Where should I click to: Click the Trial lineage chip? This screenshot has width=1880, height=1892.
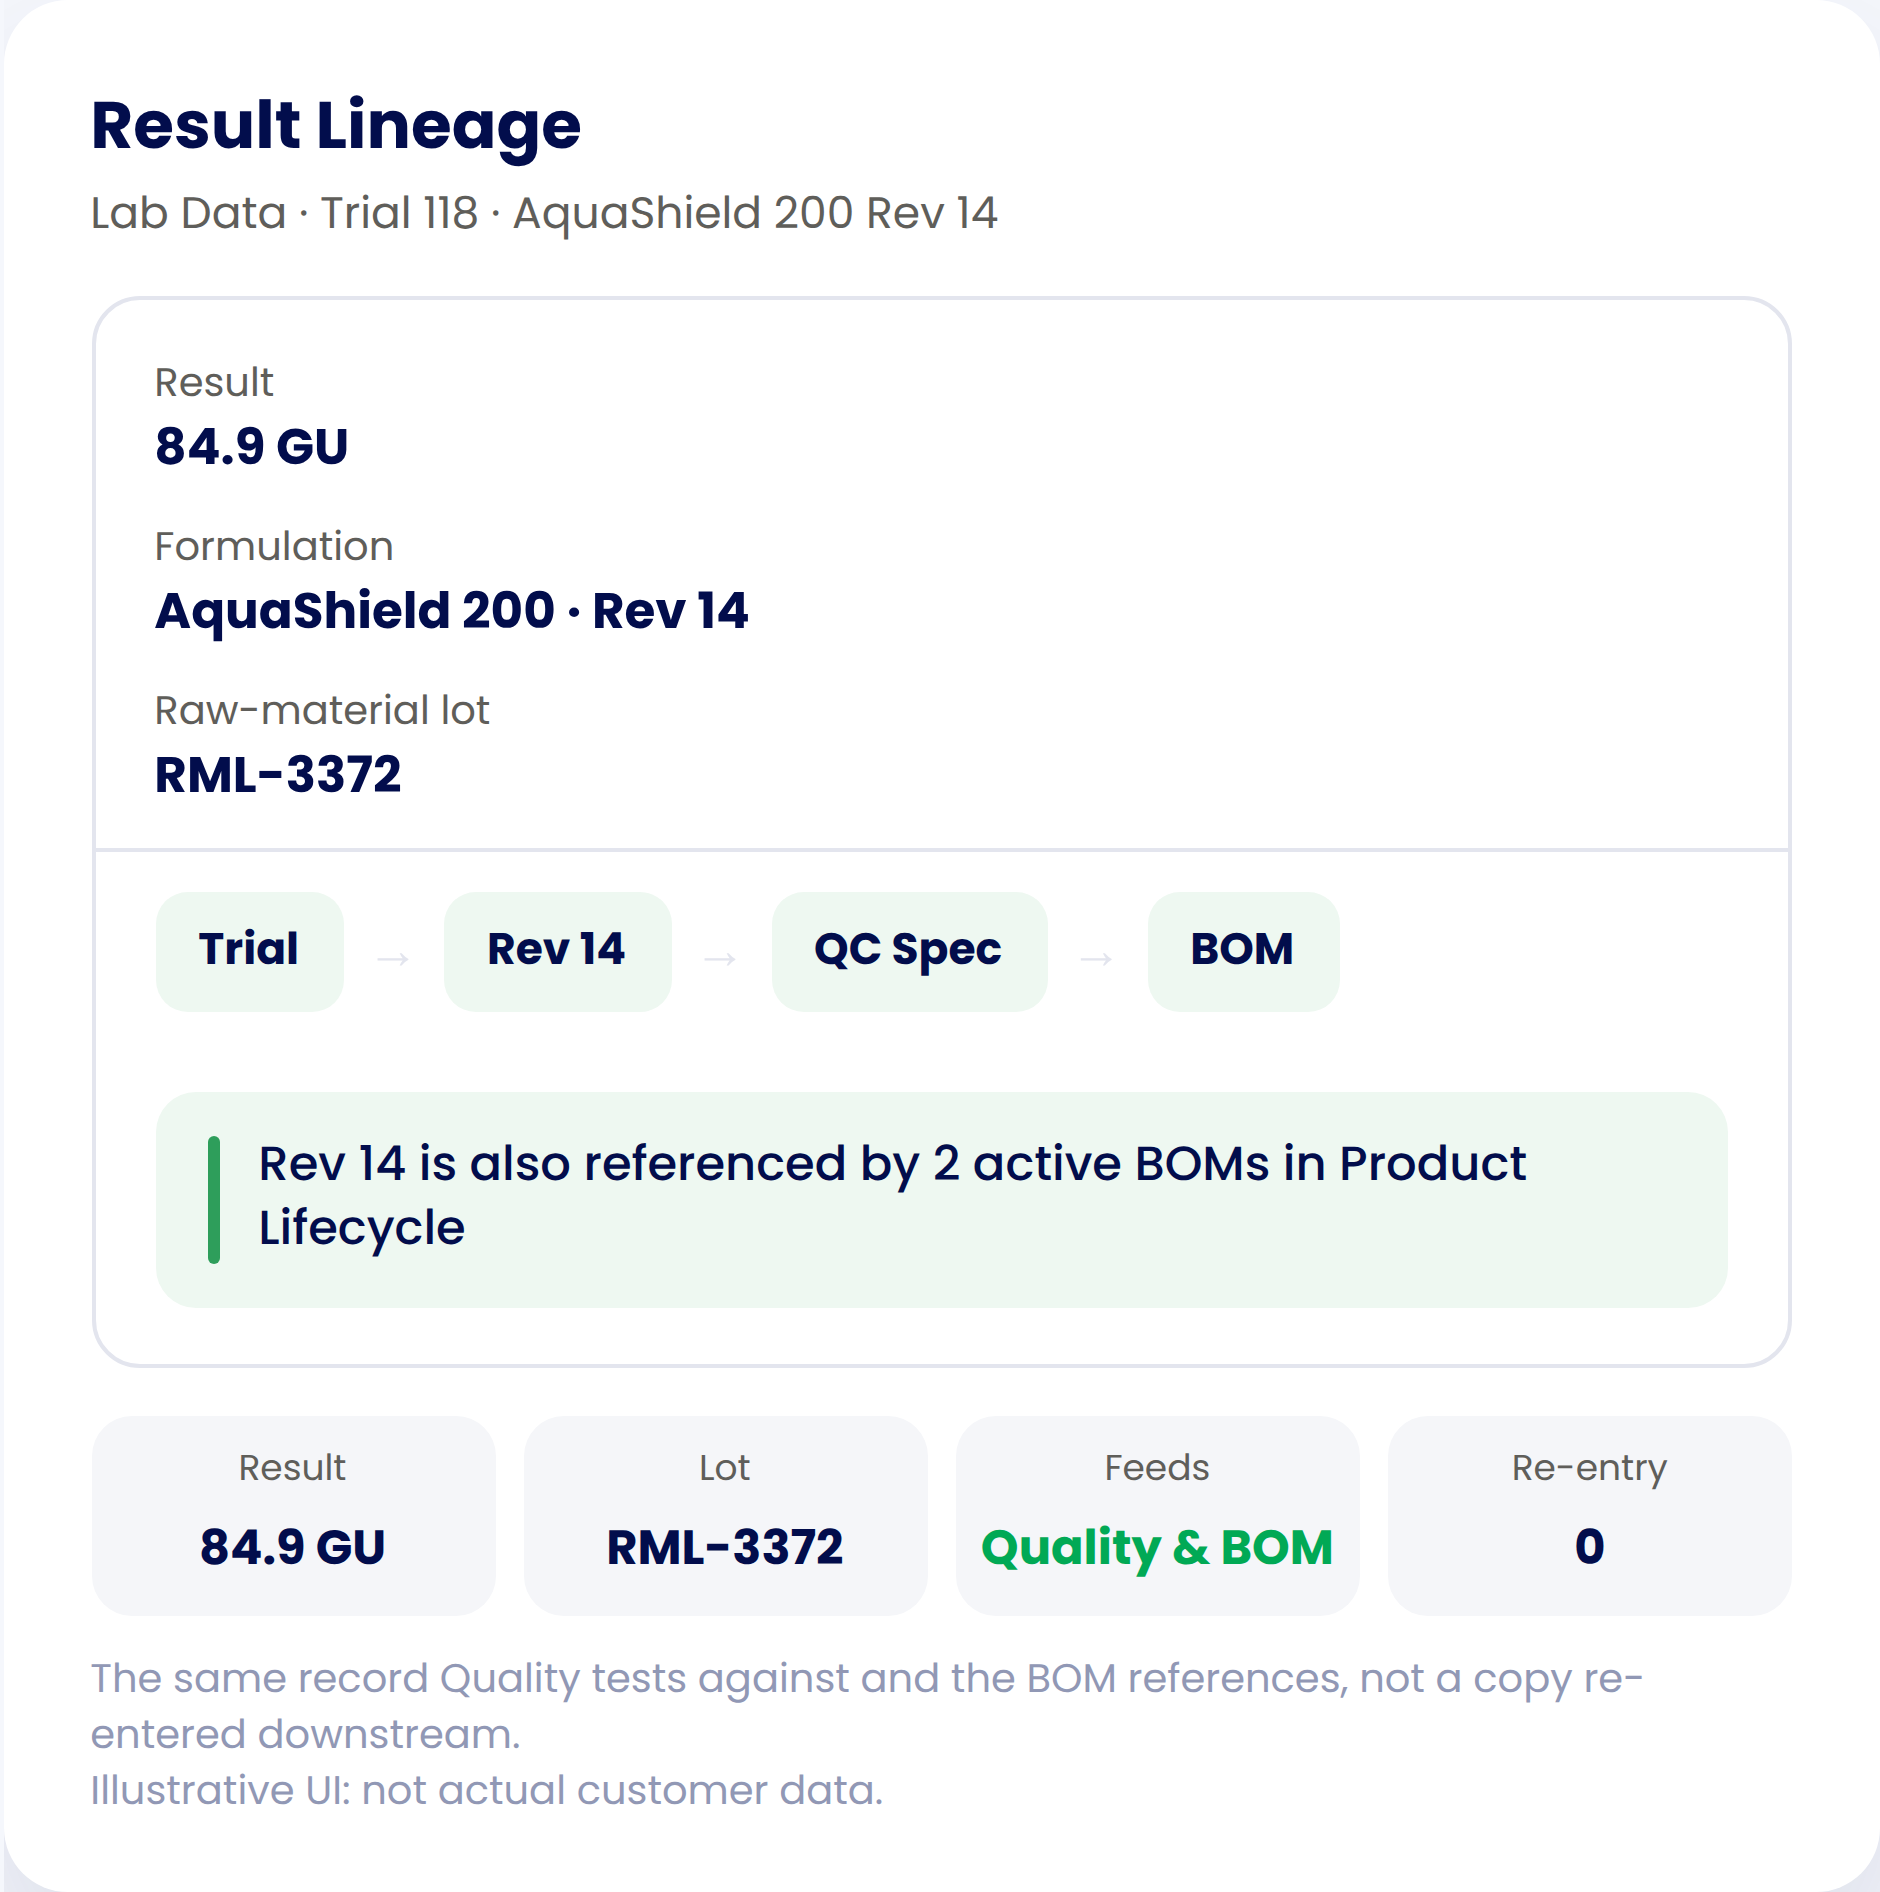250,951
